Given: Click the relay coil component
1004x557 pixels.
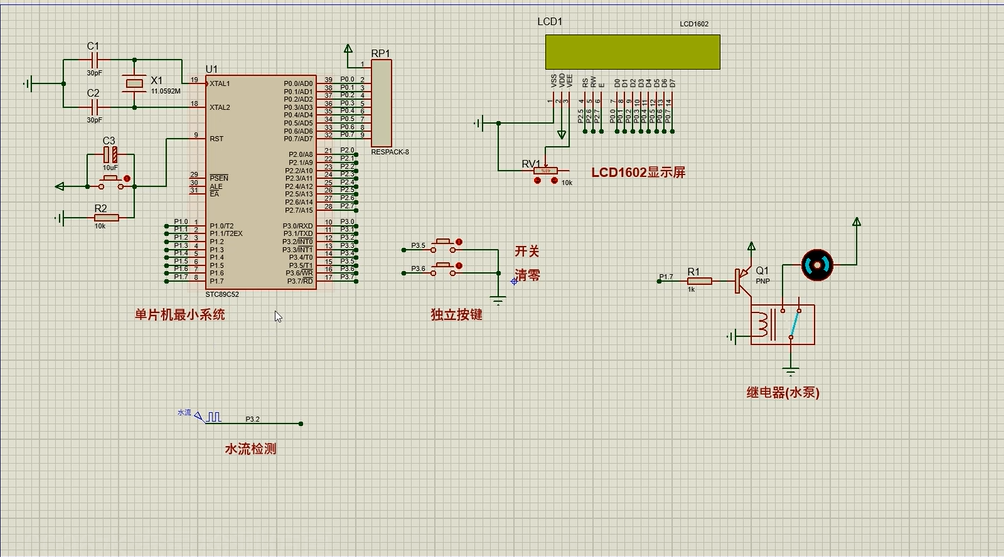Looking at the screenshot, I should pos(766,326).
